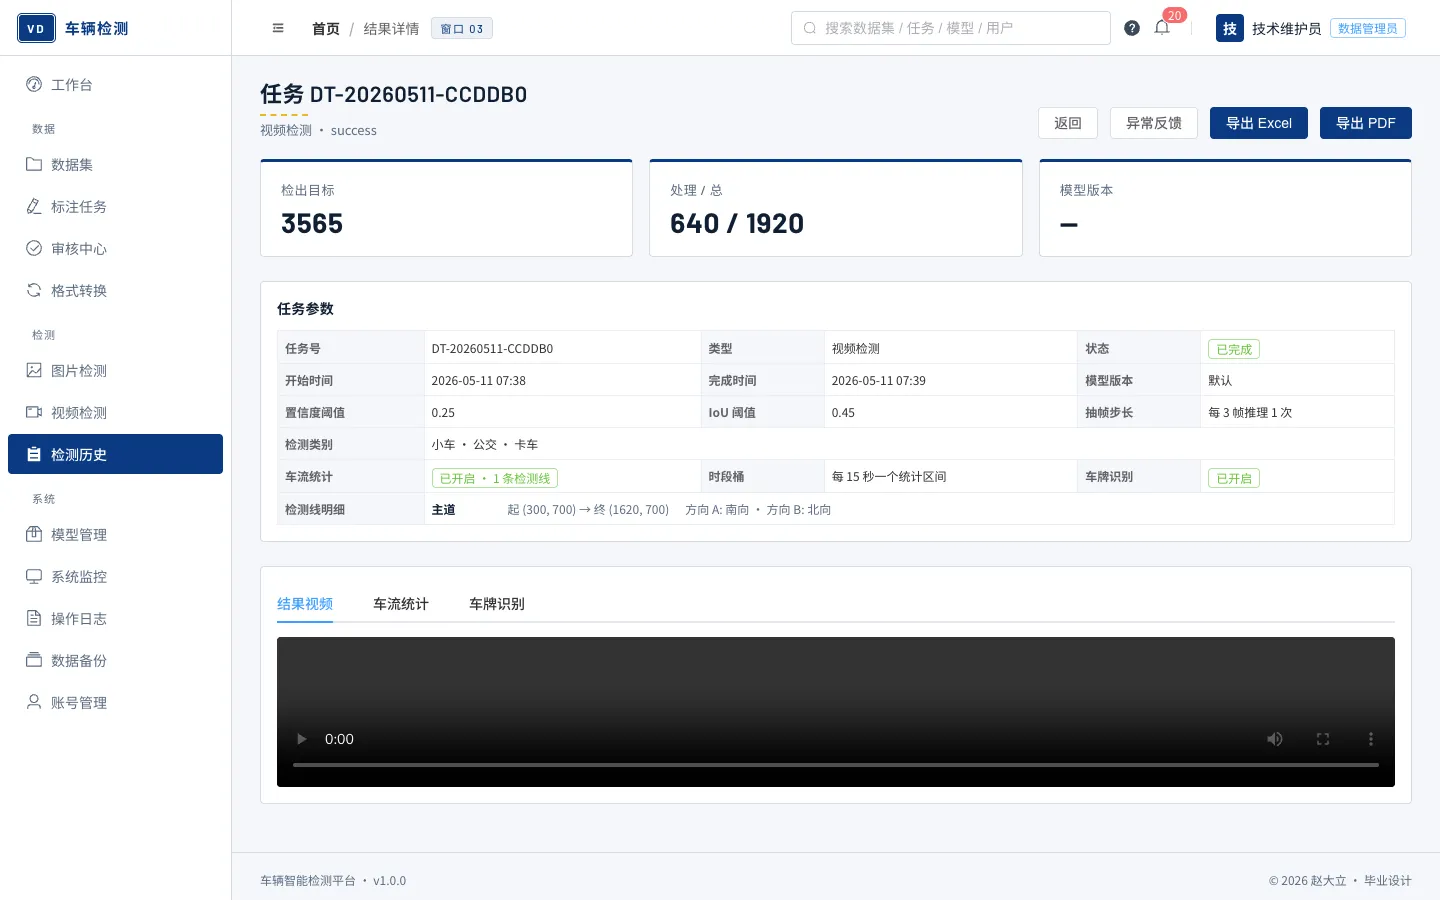Open 标注任务 in the sidebar

[x=115, y=207]
